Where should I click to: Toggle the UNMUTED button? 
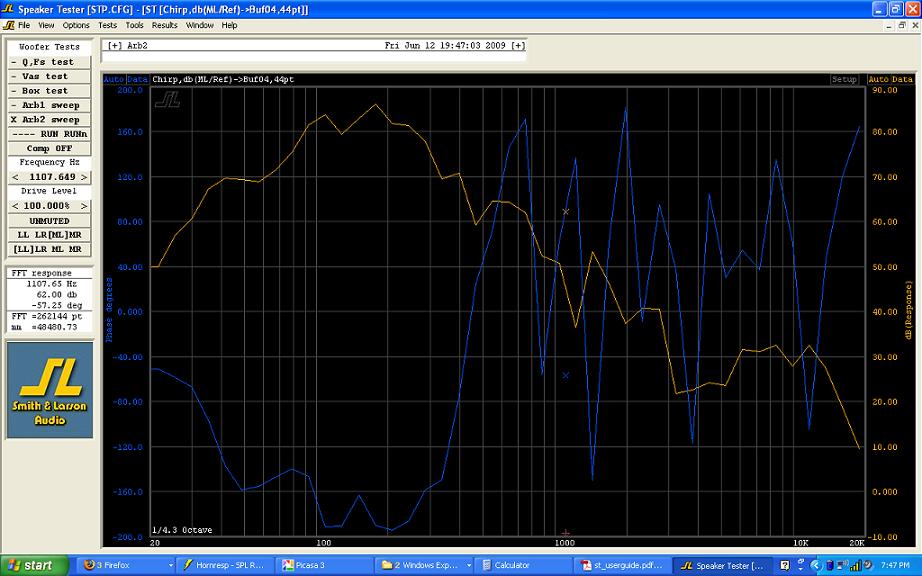49,221
